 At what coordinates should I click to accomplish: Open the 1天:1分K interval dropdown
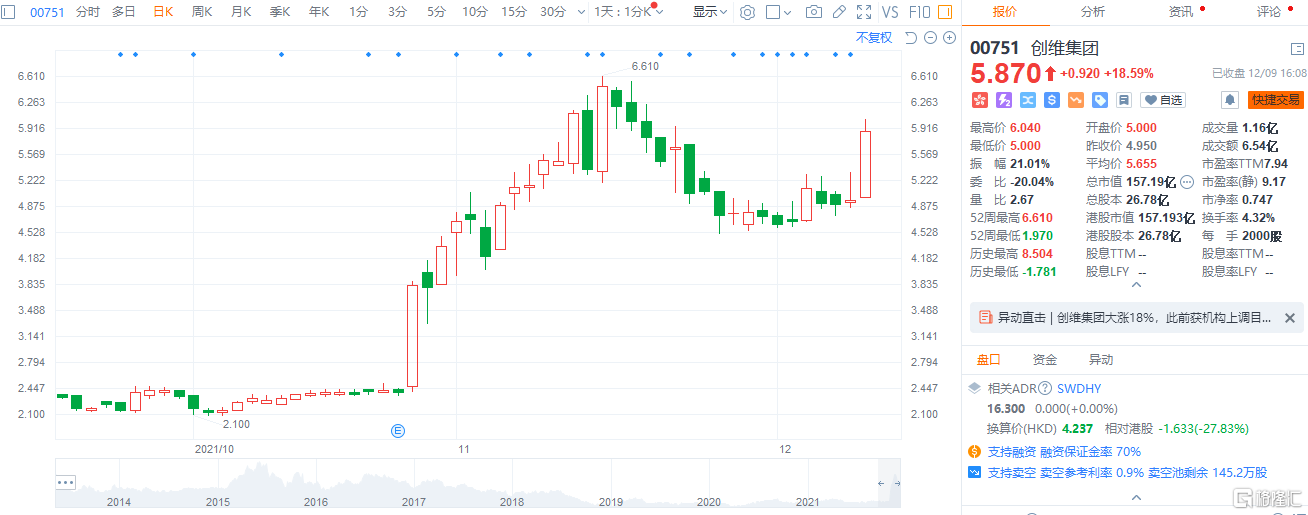627,12
